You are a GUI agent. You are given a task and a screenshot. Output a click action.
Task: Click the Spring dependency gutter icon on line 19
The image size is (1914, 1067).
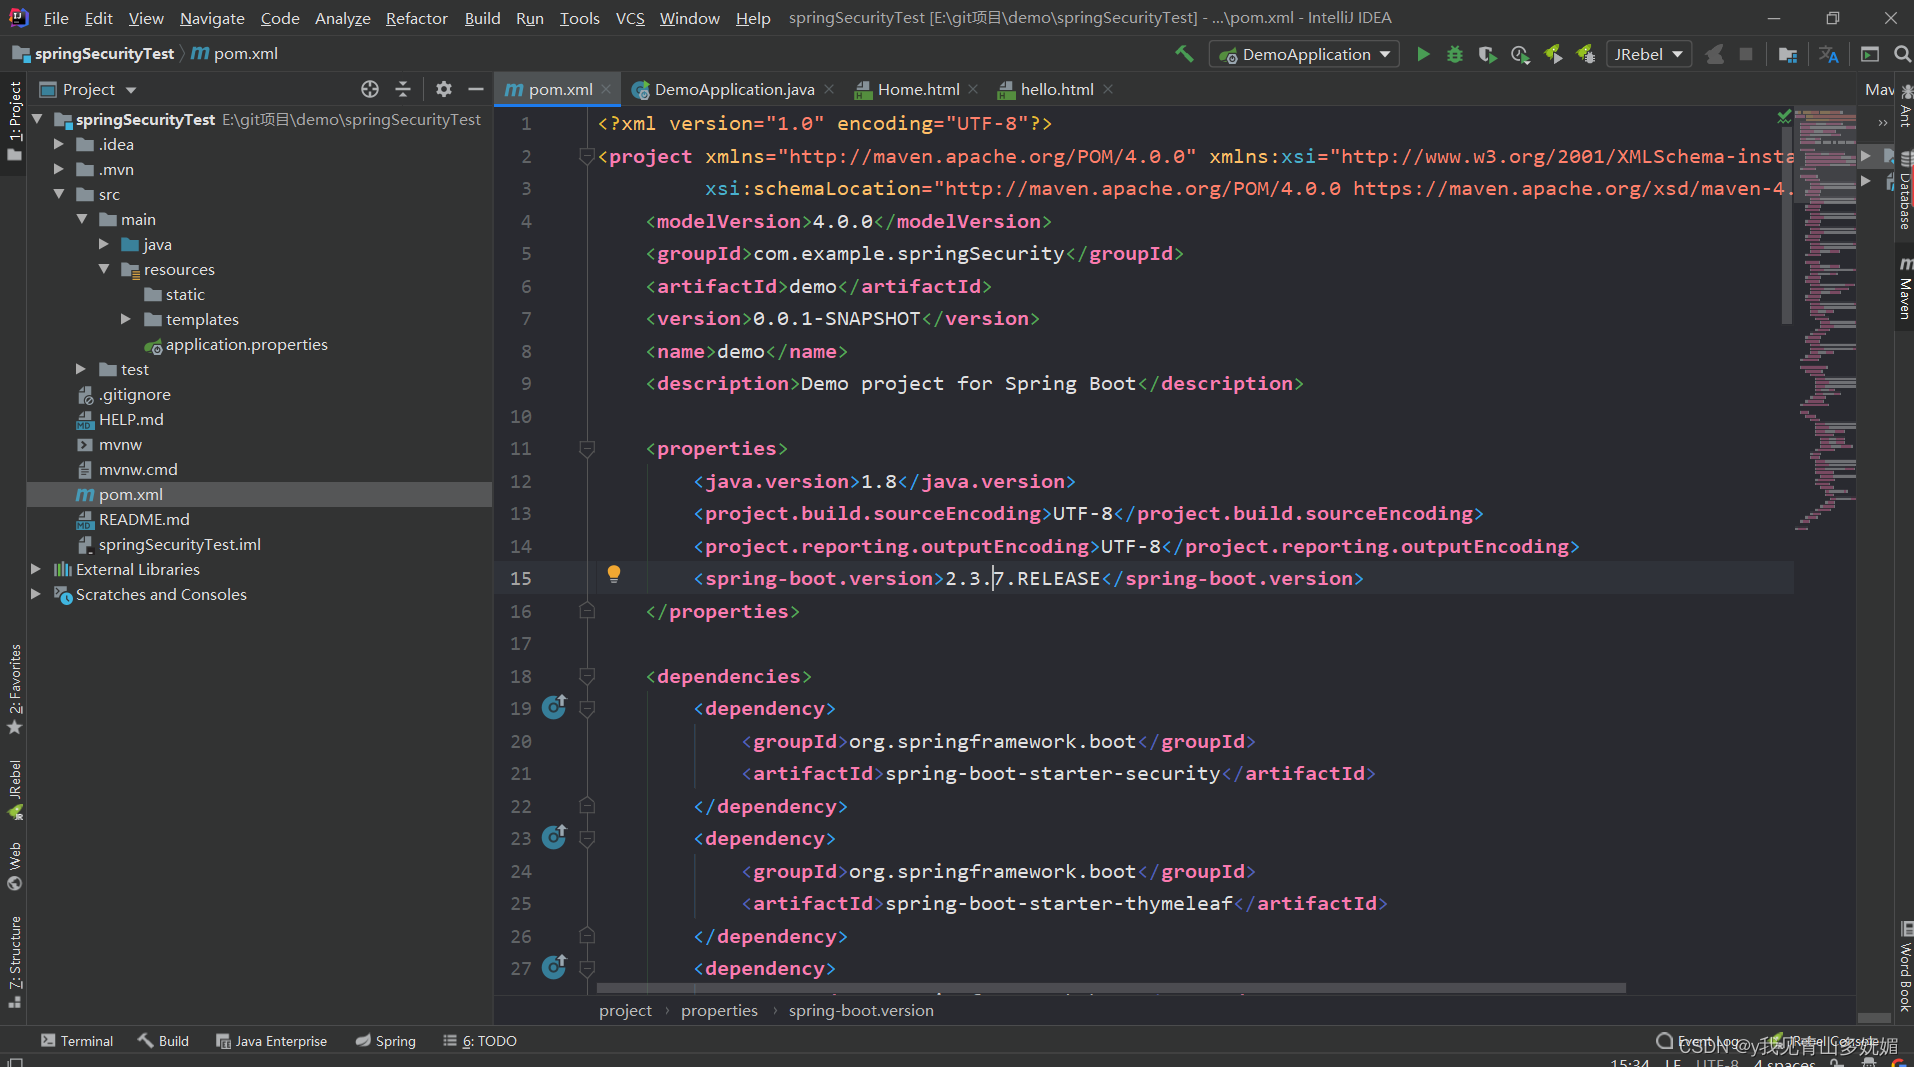[x=554, y=707]
